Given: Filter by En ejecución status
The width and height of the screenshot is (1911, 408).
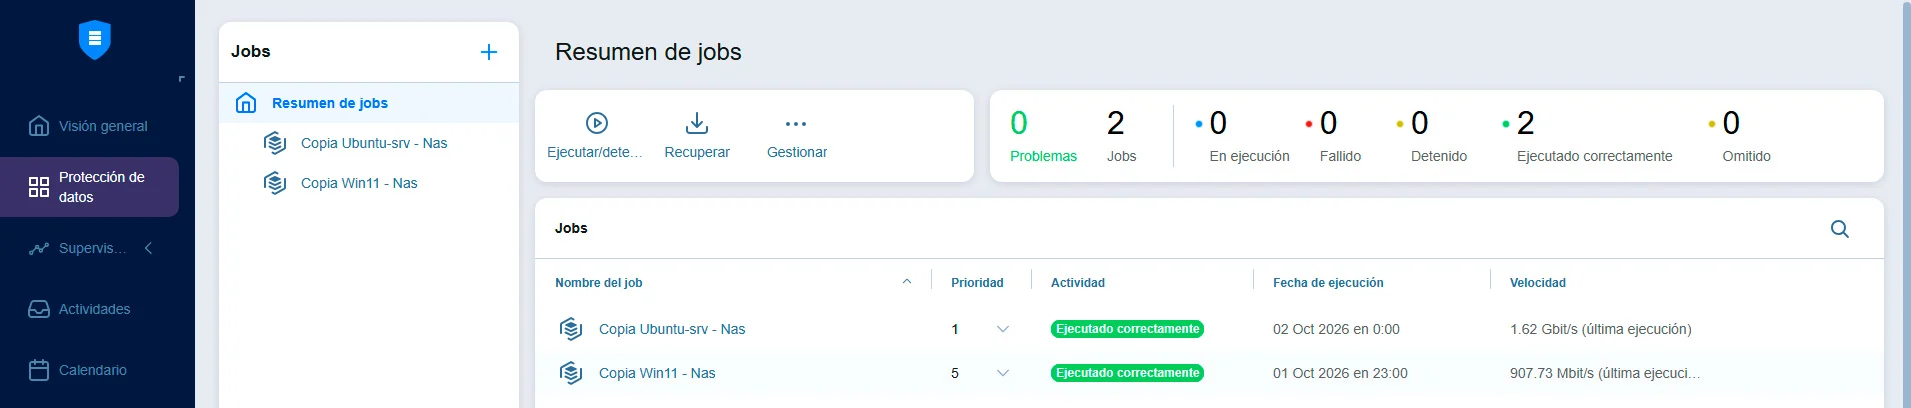Looking at the screenshot, I should point(1243,136).
